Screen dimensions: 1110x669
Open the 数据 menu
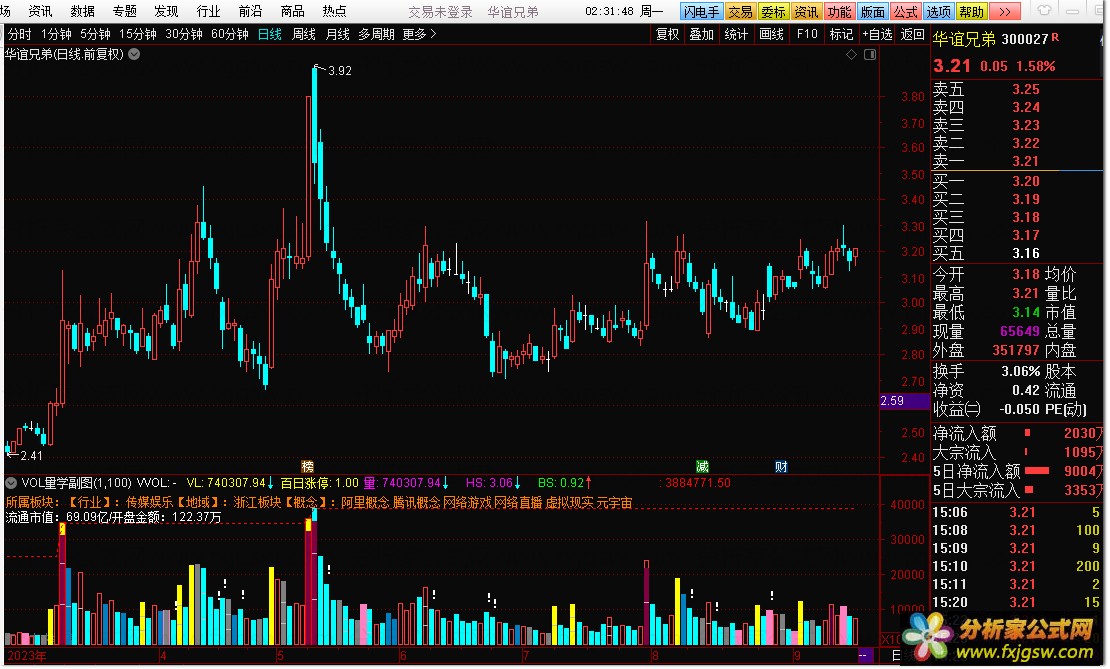pos(82,11)
